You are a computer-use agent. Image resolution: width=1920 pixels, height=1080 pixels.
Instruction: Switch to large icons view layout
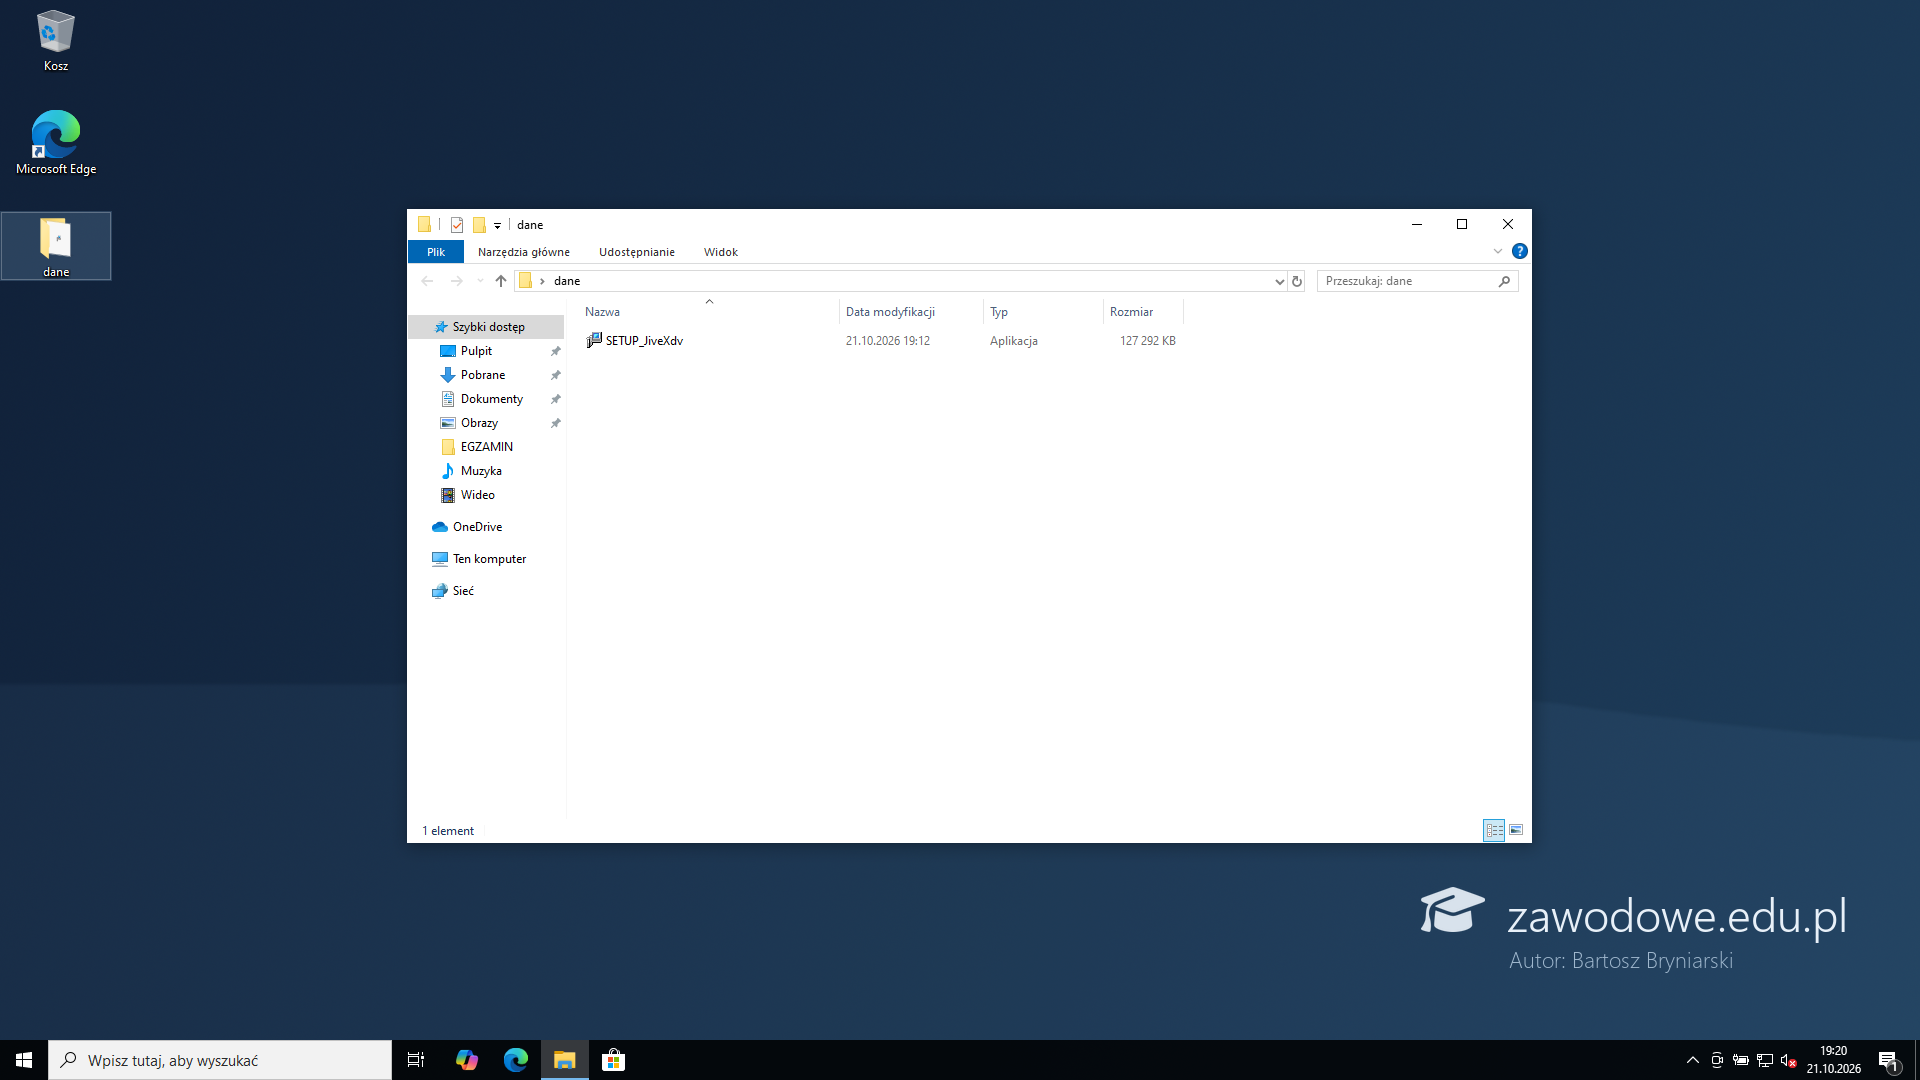pyautogui.click(x=1516, y=830)
